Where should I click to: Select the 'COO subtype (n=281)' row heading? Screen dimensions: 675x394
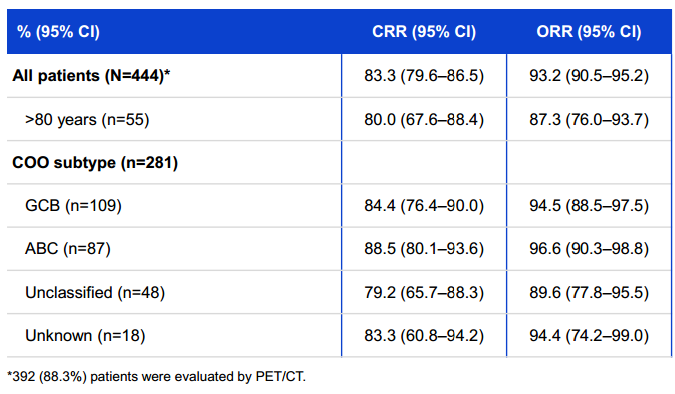tap(95, 163)
